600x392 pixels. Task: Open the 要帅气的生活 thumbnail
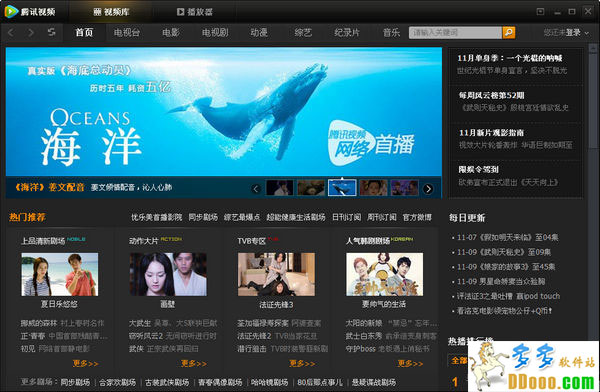coord(385,274)
